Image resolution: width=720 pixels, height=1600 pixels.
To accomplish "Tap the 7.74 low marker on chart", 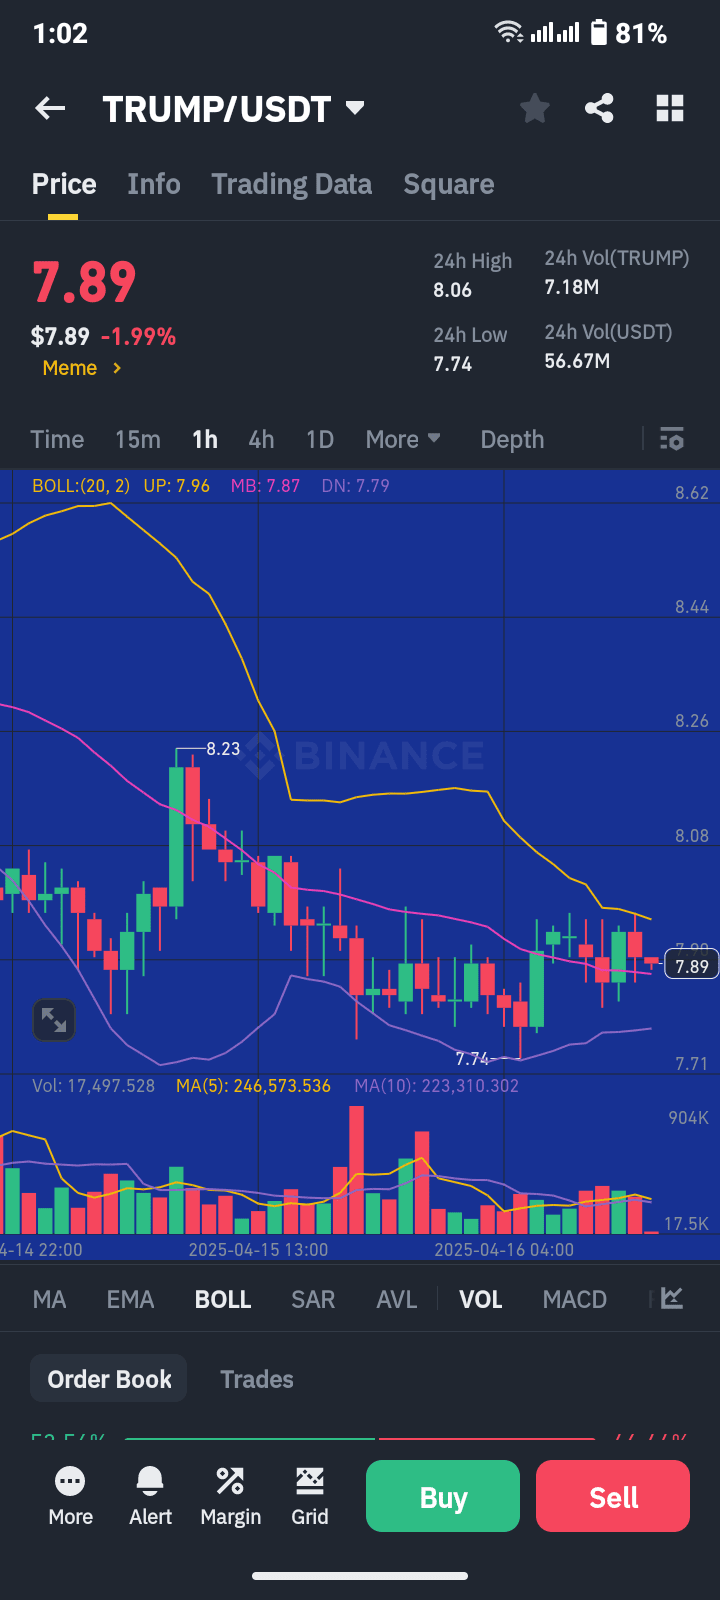I will (473, 1058).
